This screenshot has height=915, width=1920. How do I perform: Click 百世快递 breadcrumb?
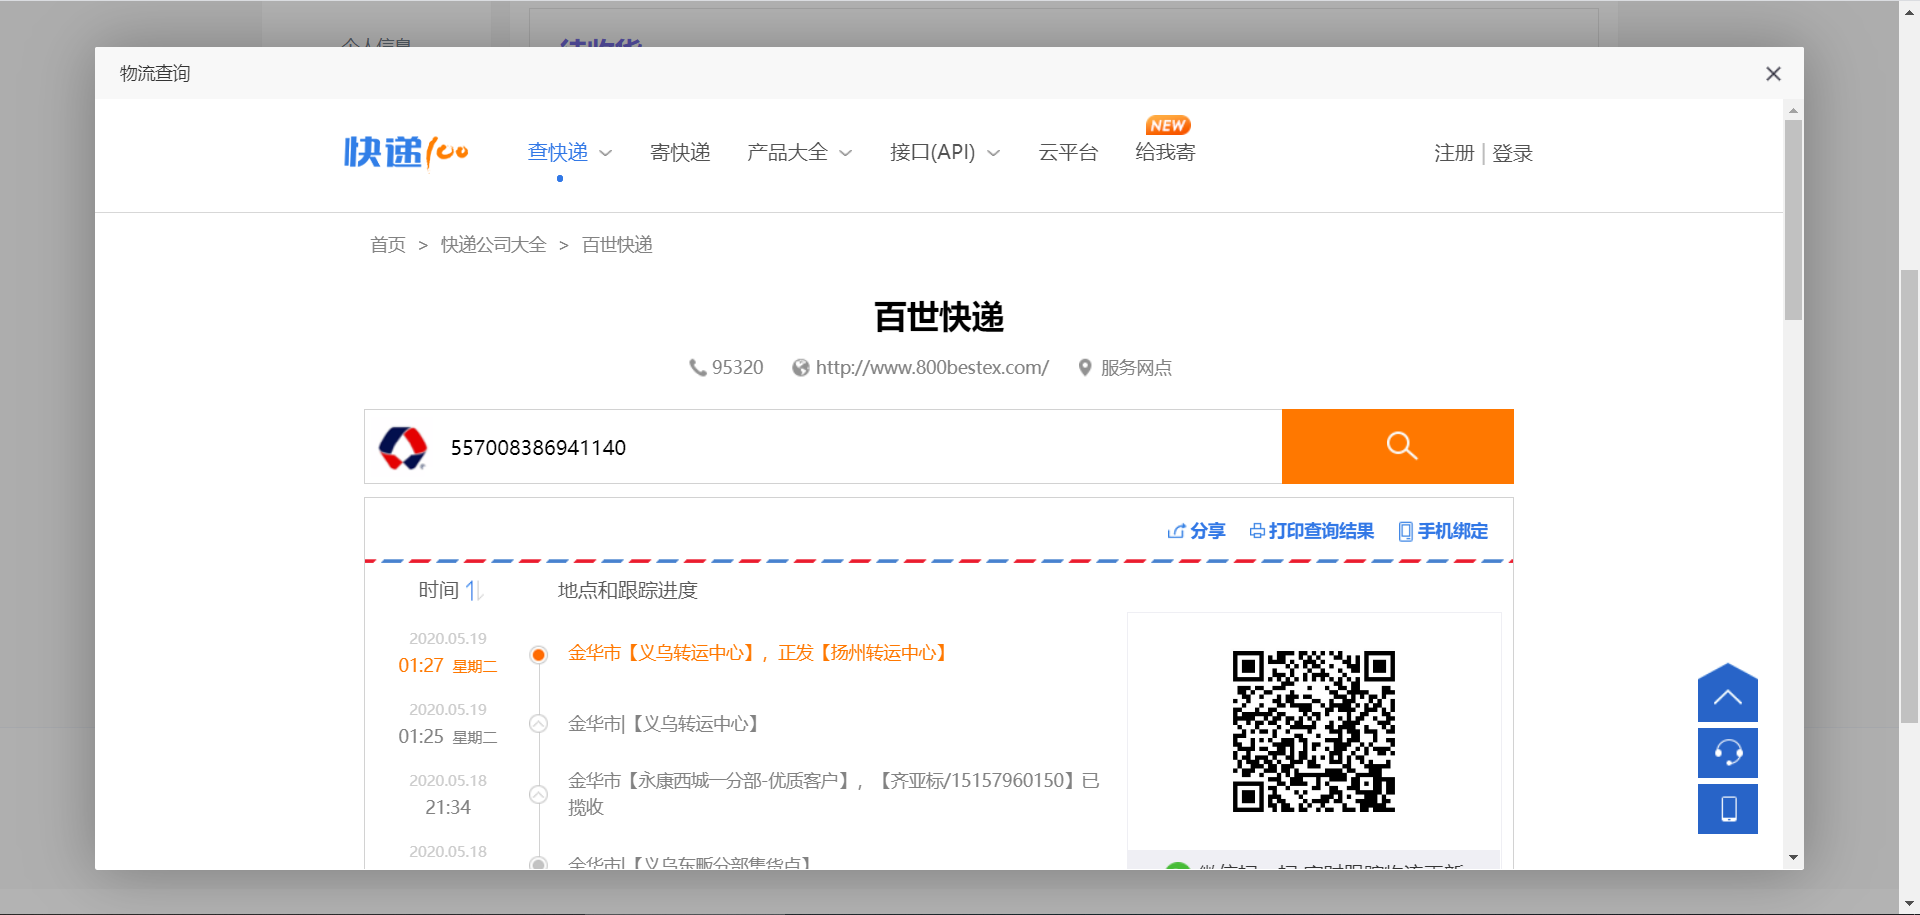coord(617,245)
